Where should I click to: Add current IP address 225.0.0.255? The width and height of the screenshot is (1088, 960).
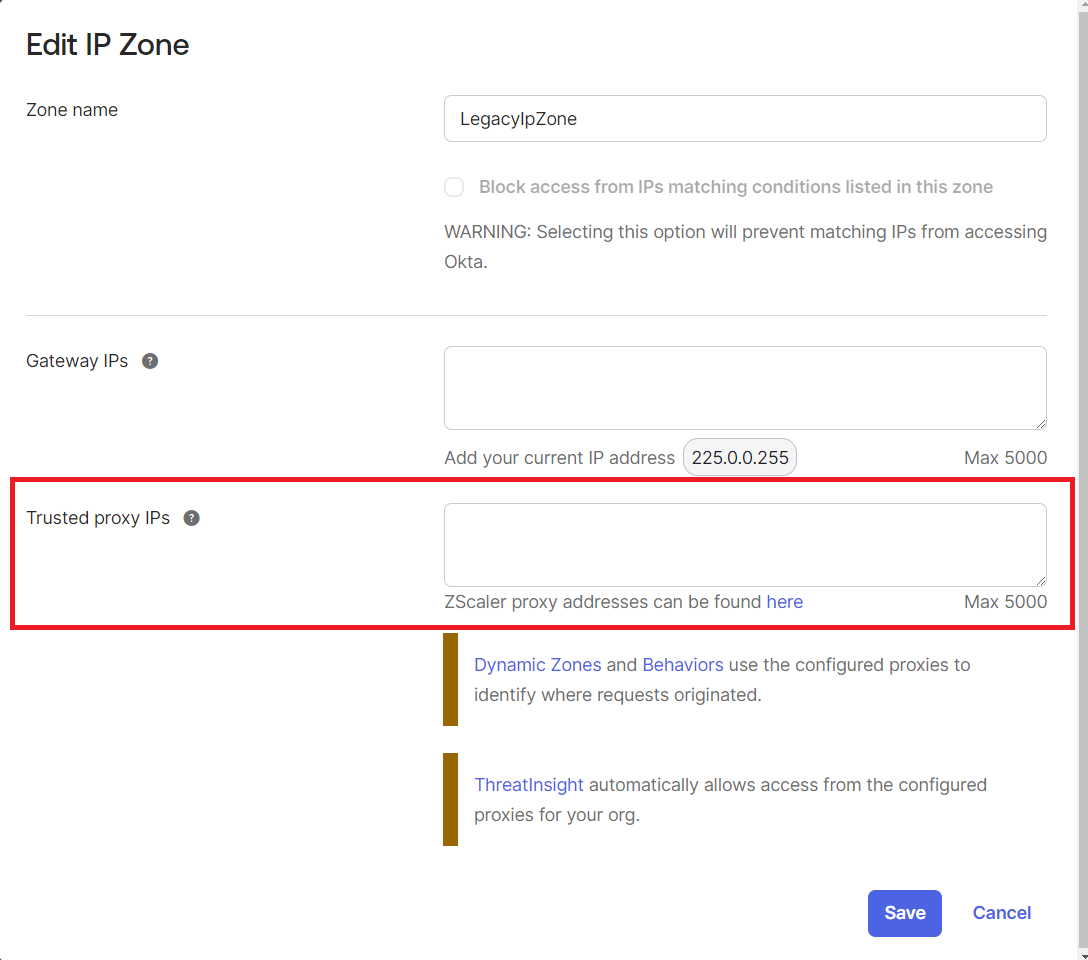tap(740, 458)
